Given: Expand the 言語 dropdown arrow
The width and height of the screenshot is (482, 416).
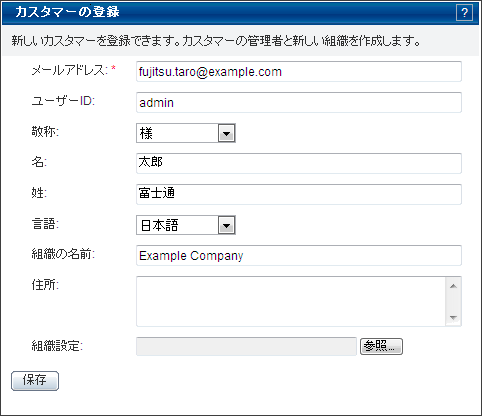Looking at the screenshot, I should point(227,225).
